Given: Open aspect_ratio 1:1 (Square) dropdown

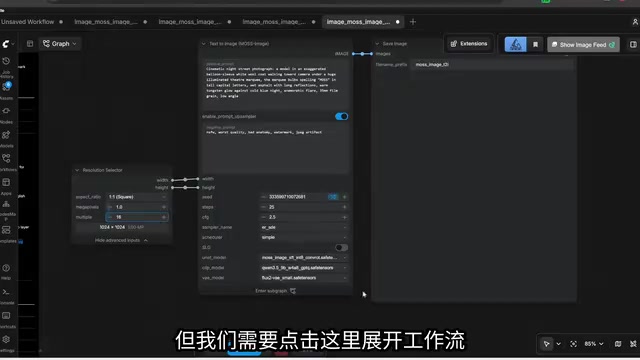Looking at the screenshot, I should [137, 197].
